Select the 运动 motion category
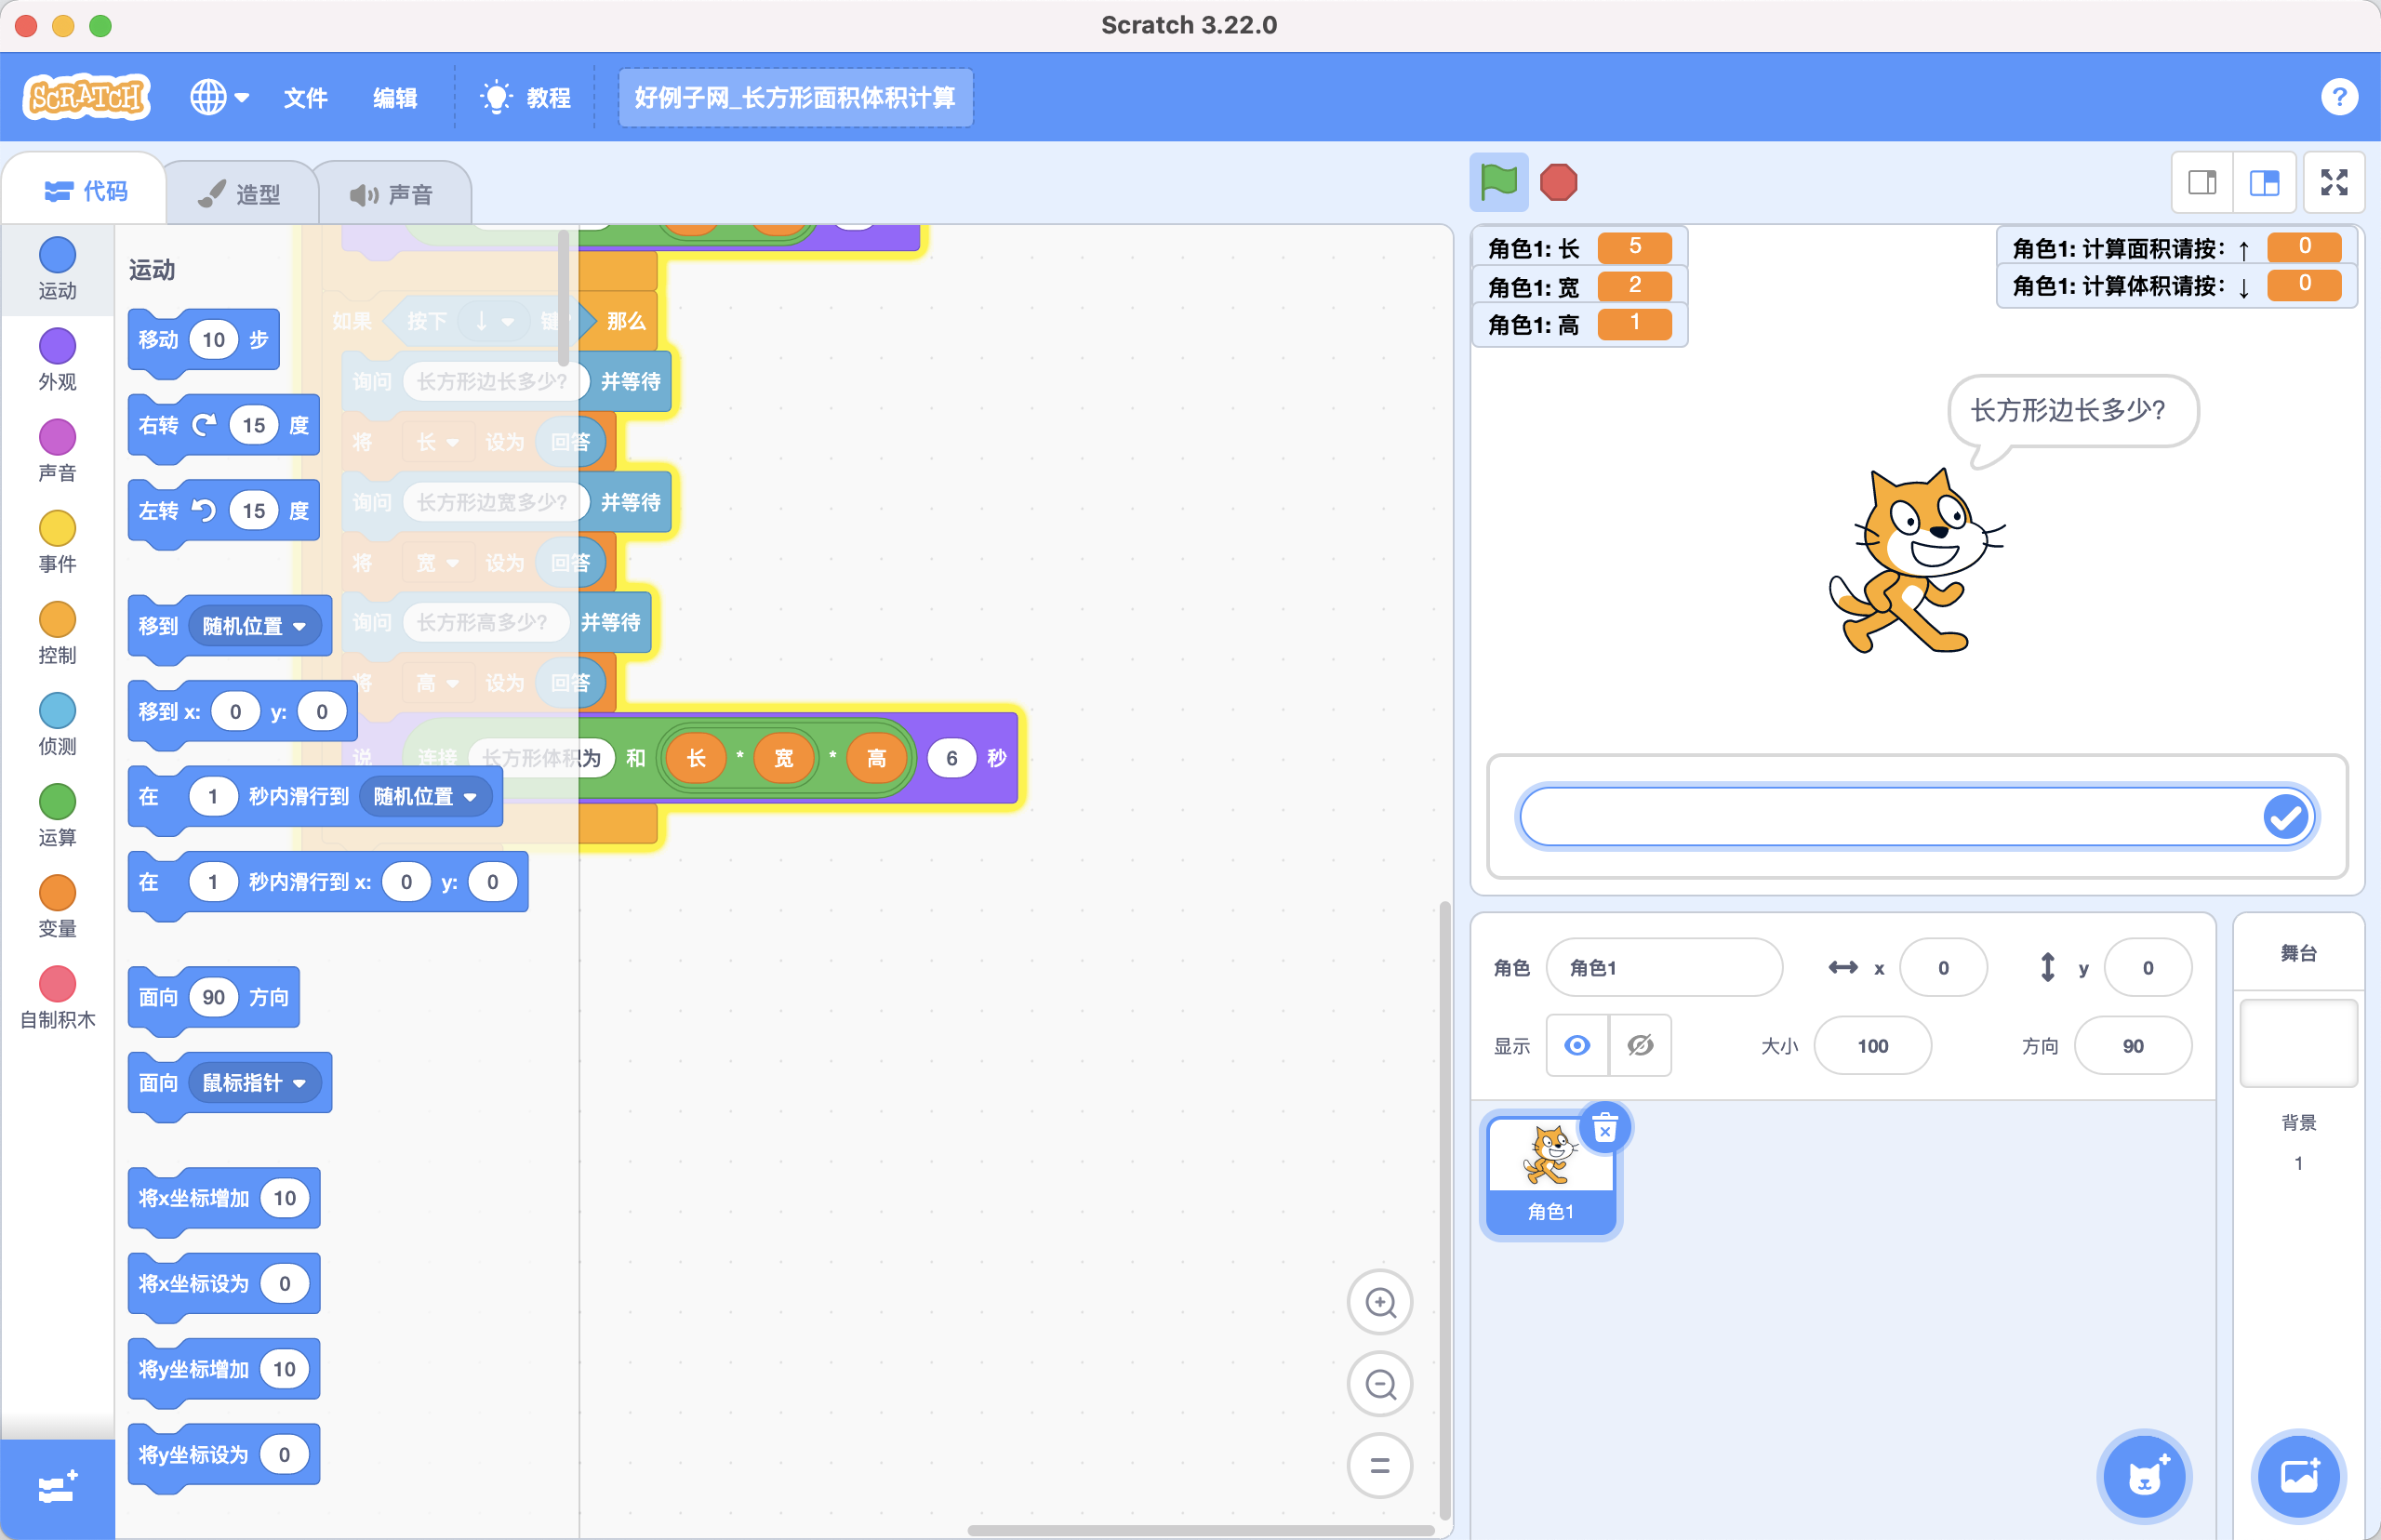 coord(57,268)
